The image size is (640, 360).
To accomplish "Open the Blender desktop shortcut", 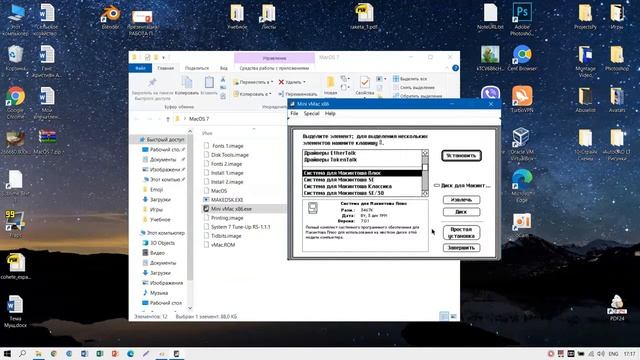I will pyautogui.click(x=111, y=17).
